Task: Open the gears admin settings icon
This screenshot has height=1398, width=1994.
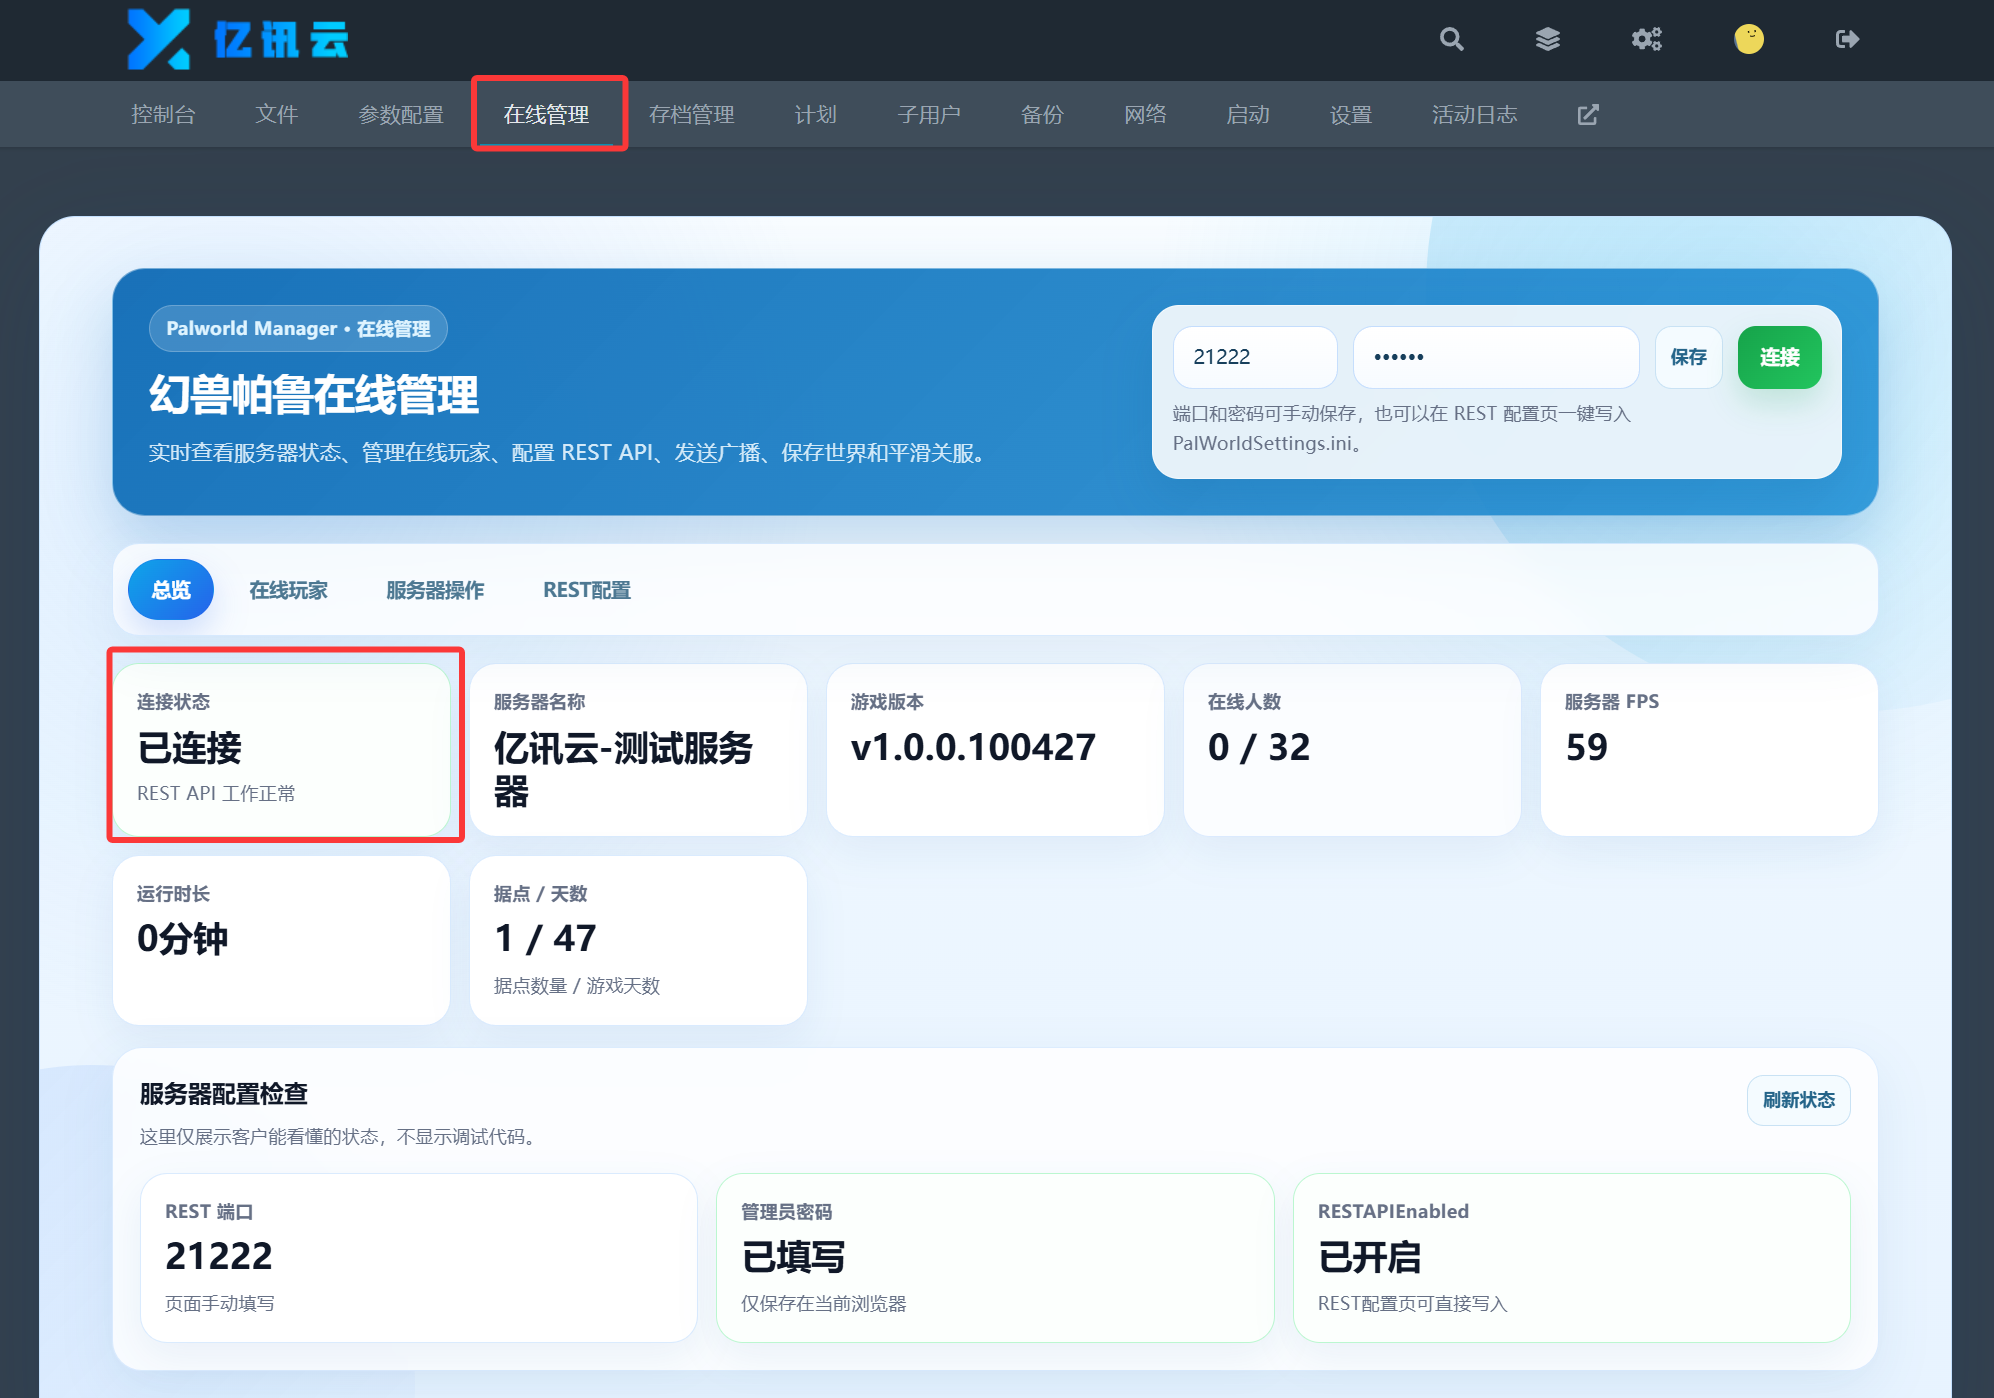Action: [x=1647, y=39]
